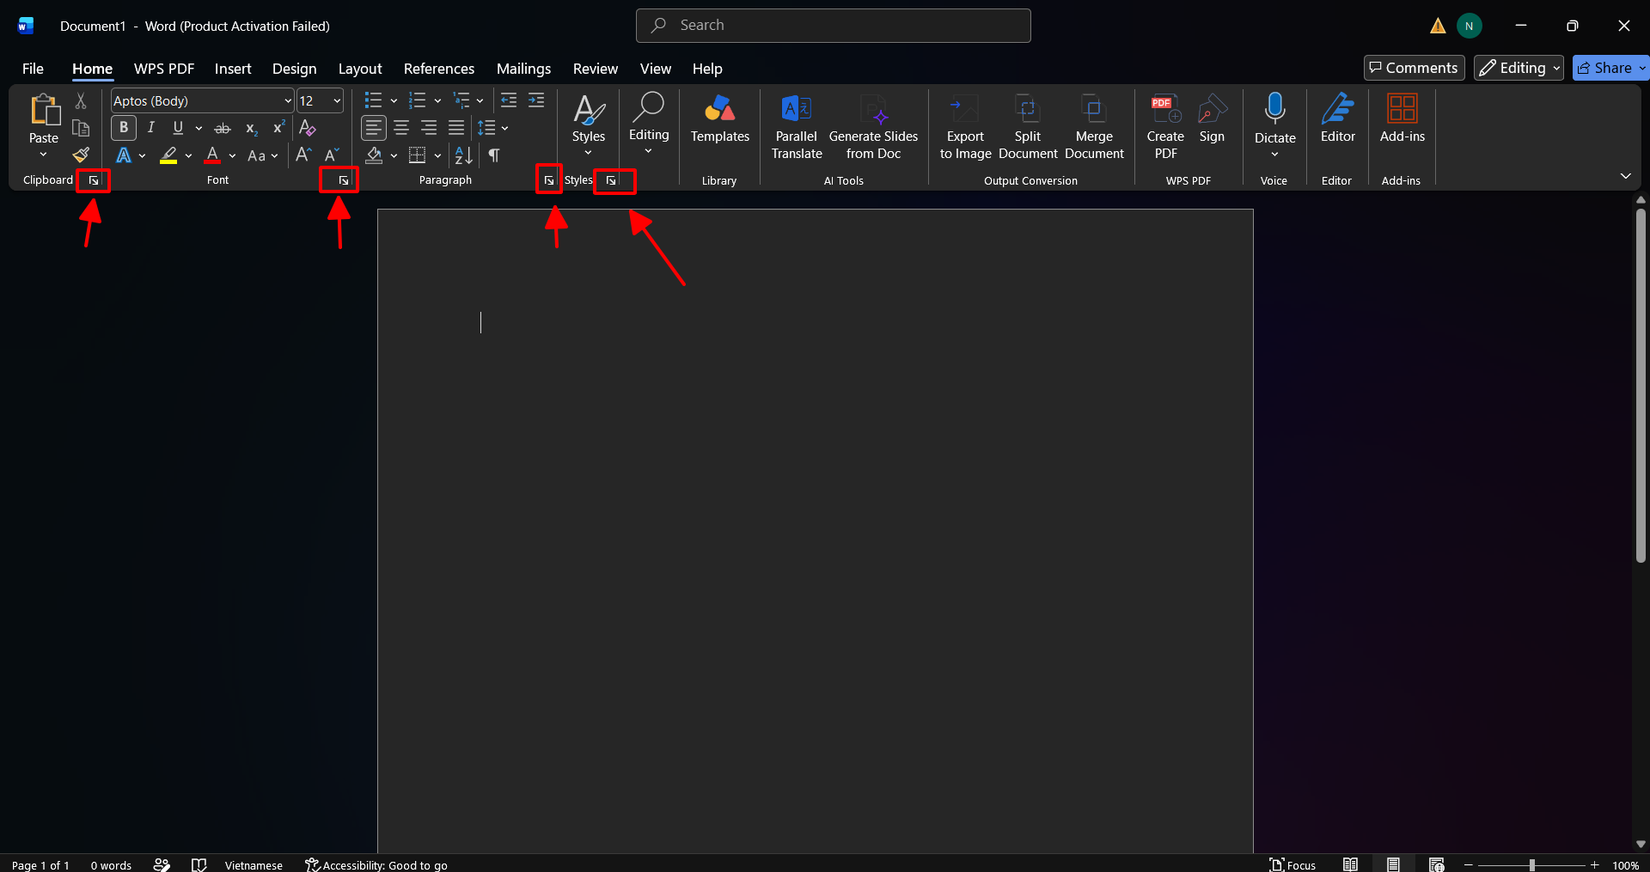The width and height of the screenshot is (1650, 872).
Task: Expand the Aptos (Body) font dropdown
Action: tap(288, 101)
